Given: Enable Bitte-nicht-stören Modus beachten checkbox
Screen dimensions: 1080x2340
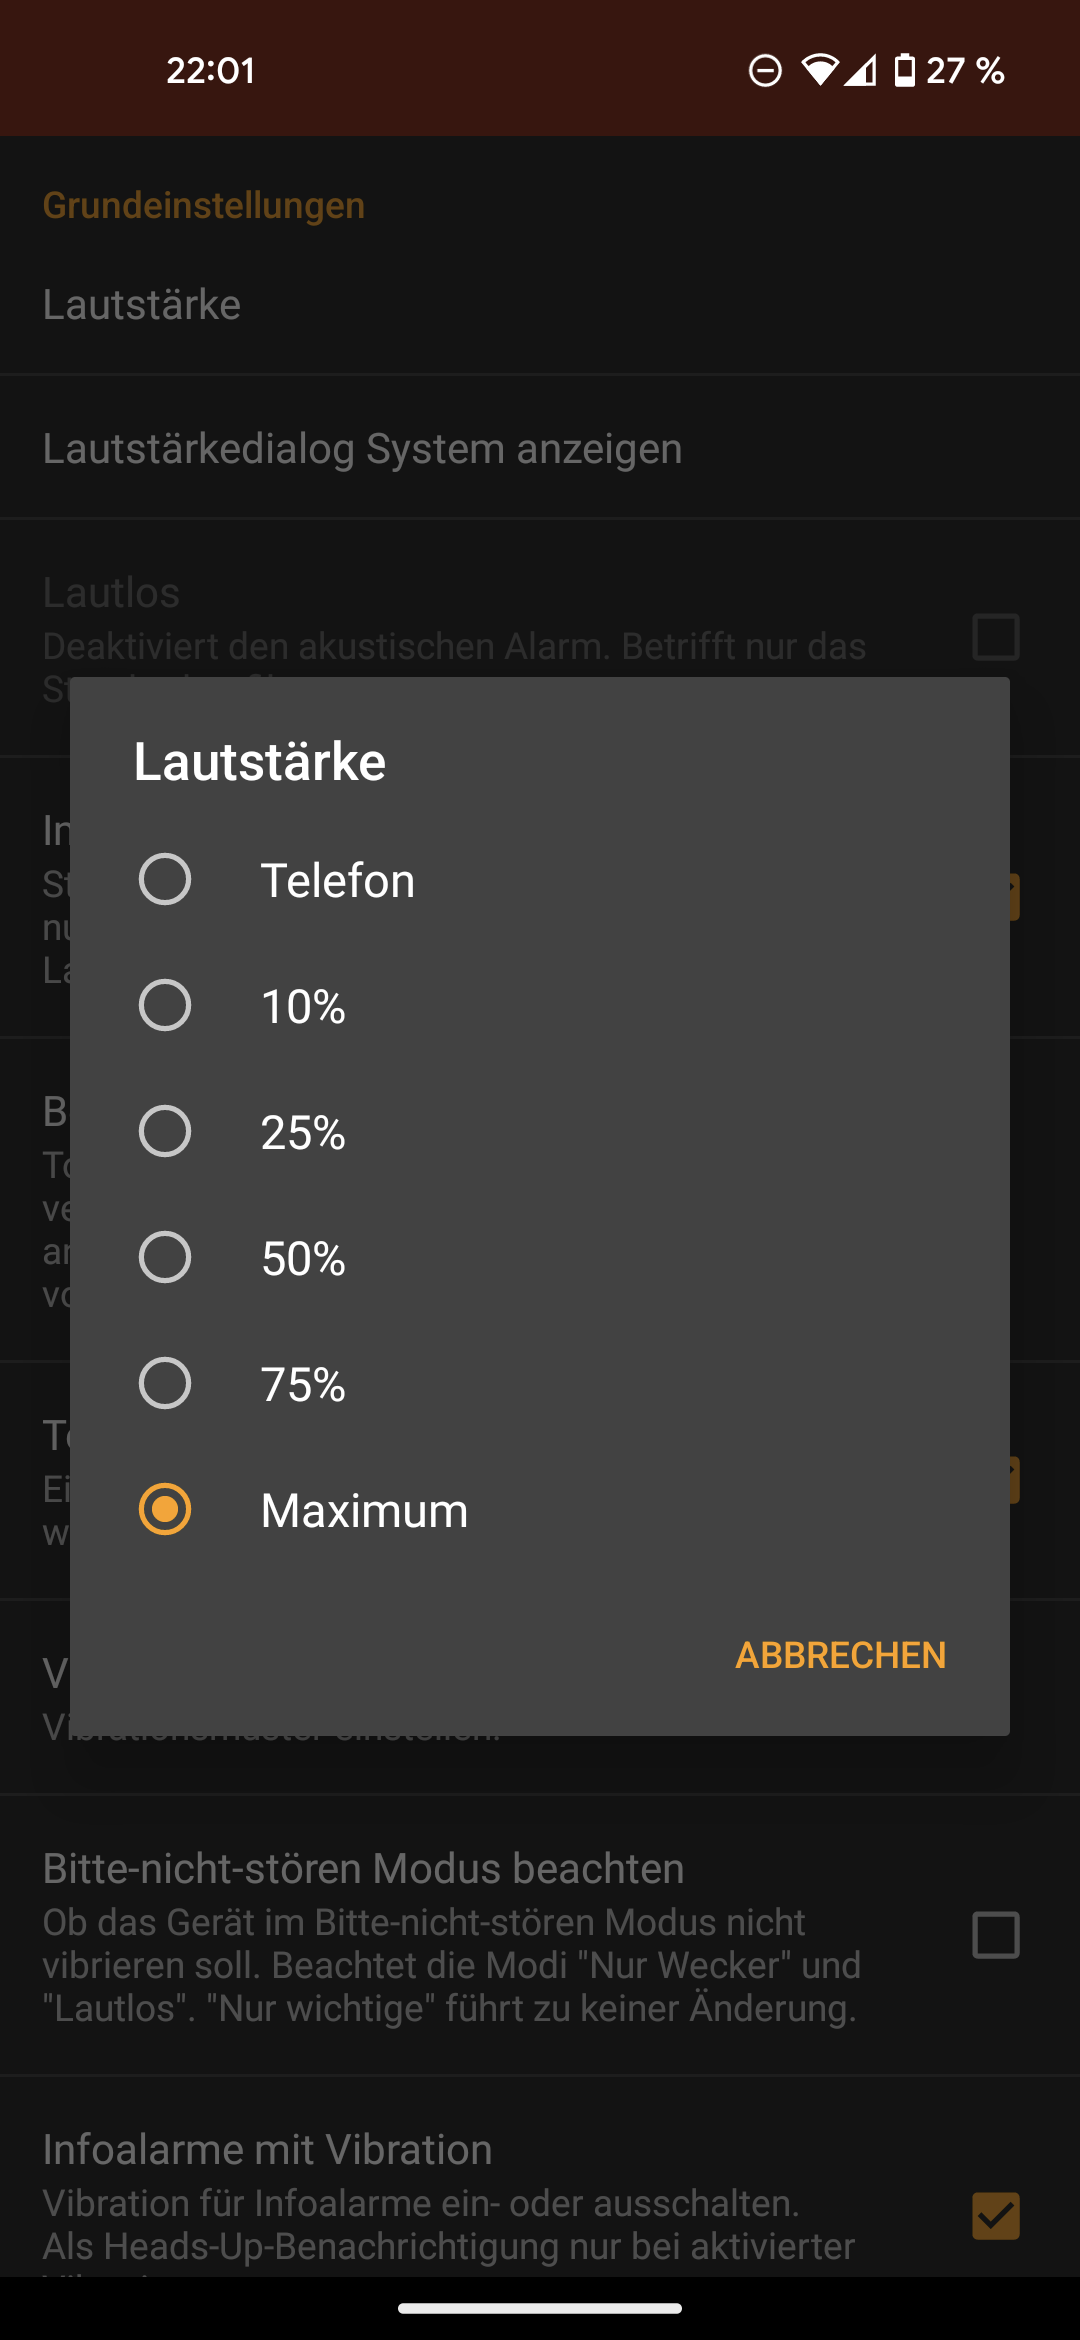Looking at the screenshot, I should pyautogui.click(x=996, y=1935).
